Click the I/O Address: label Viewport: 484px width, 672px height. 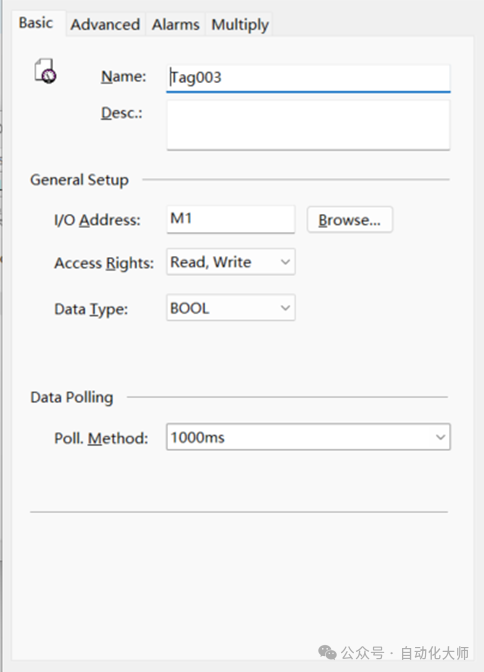(97, 220)
